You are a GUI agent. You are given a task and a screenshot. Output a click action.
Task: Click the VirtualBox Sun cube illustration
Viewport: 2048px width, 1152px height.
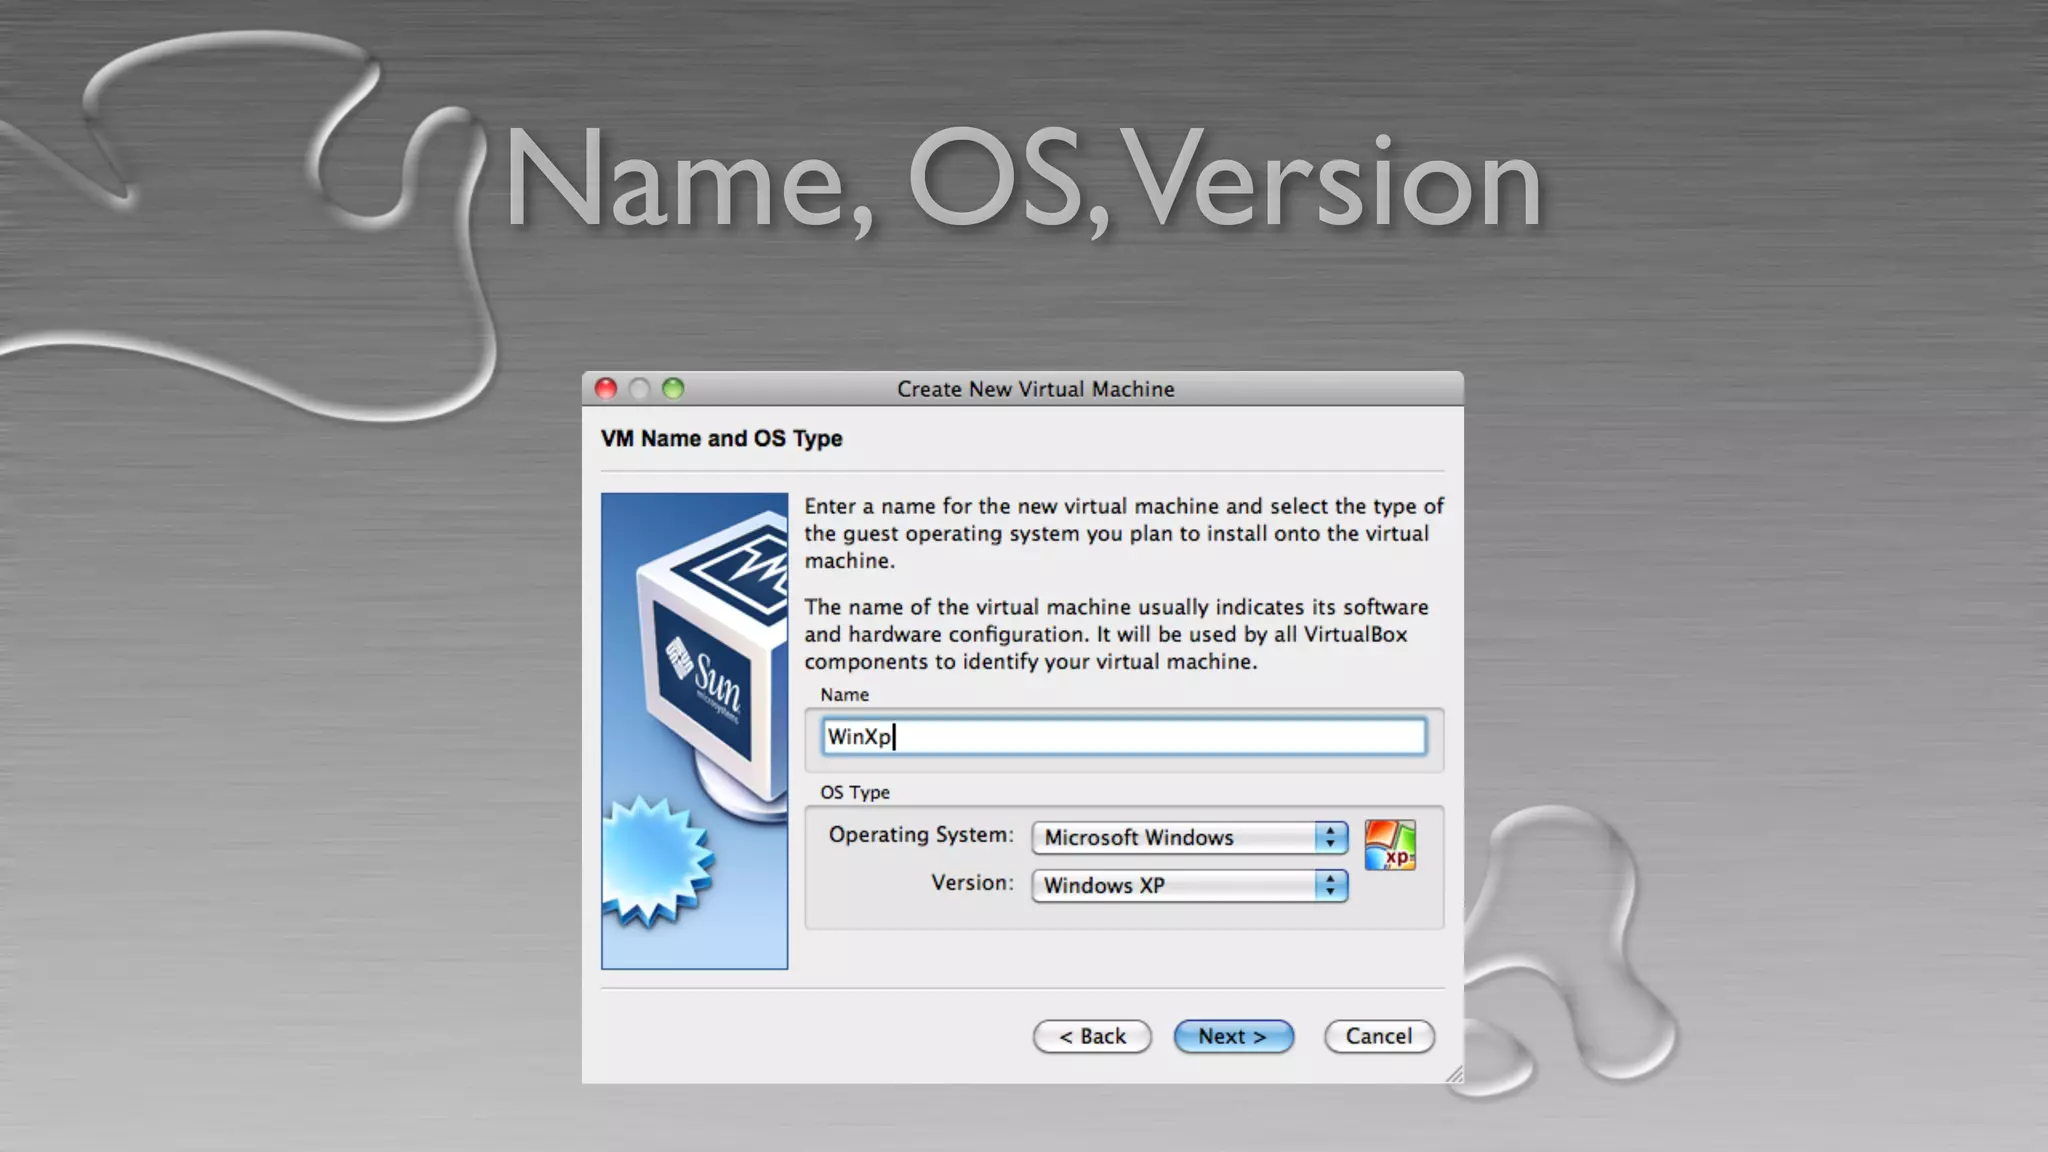[694, 731]
